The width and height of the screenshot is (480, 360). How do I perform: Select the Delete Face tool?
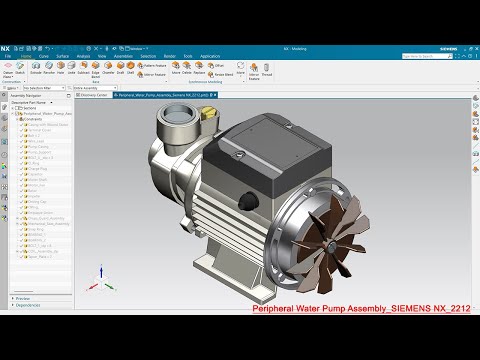[187, 68]
